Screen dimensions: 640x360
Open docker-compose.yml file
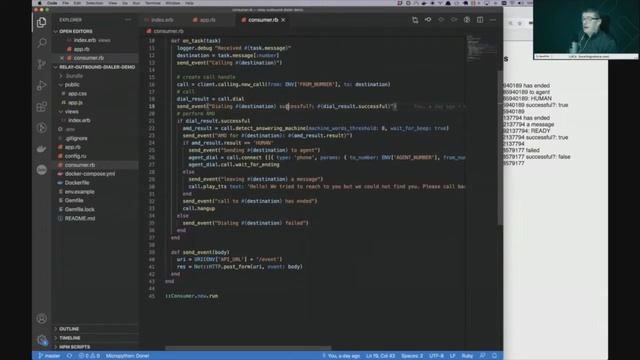(90, 174)
